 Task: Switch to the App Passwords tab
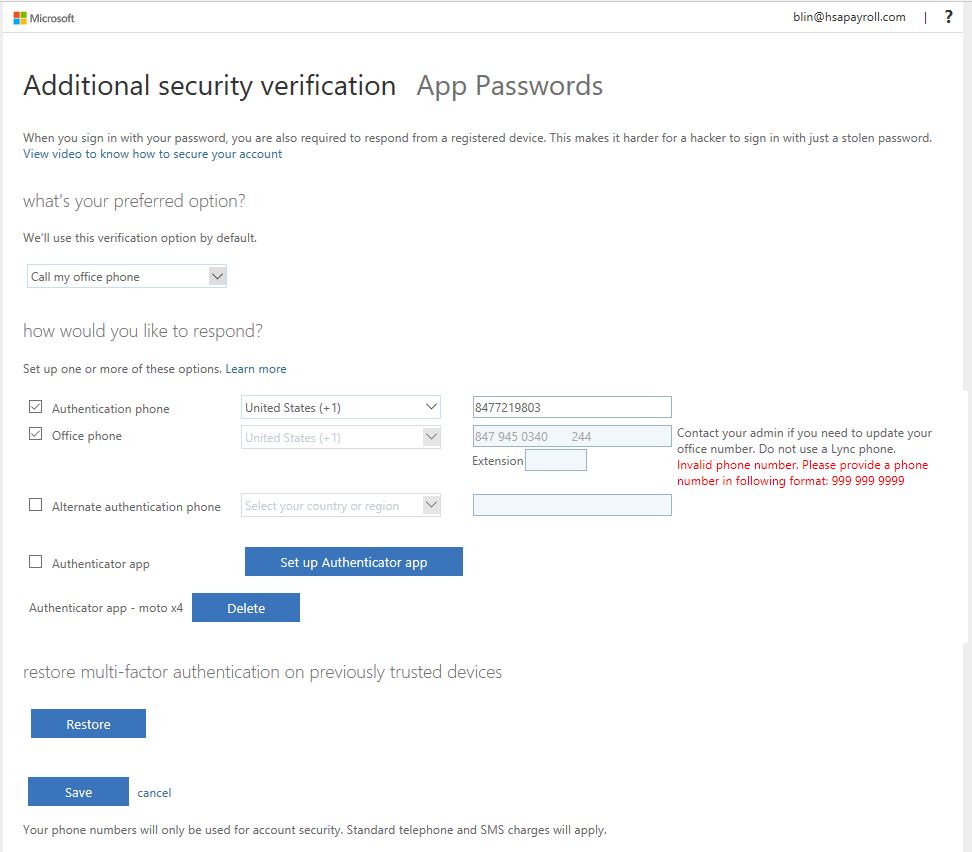[x=510, y=86]
